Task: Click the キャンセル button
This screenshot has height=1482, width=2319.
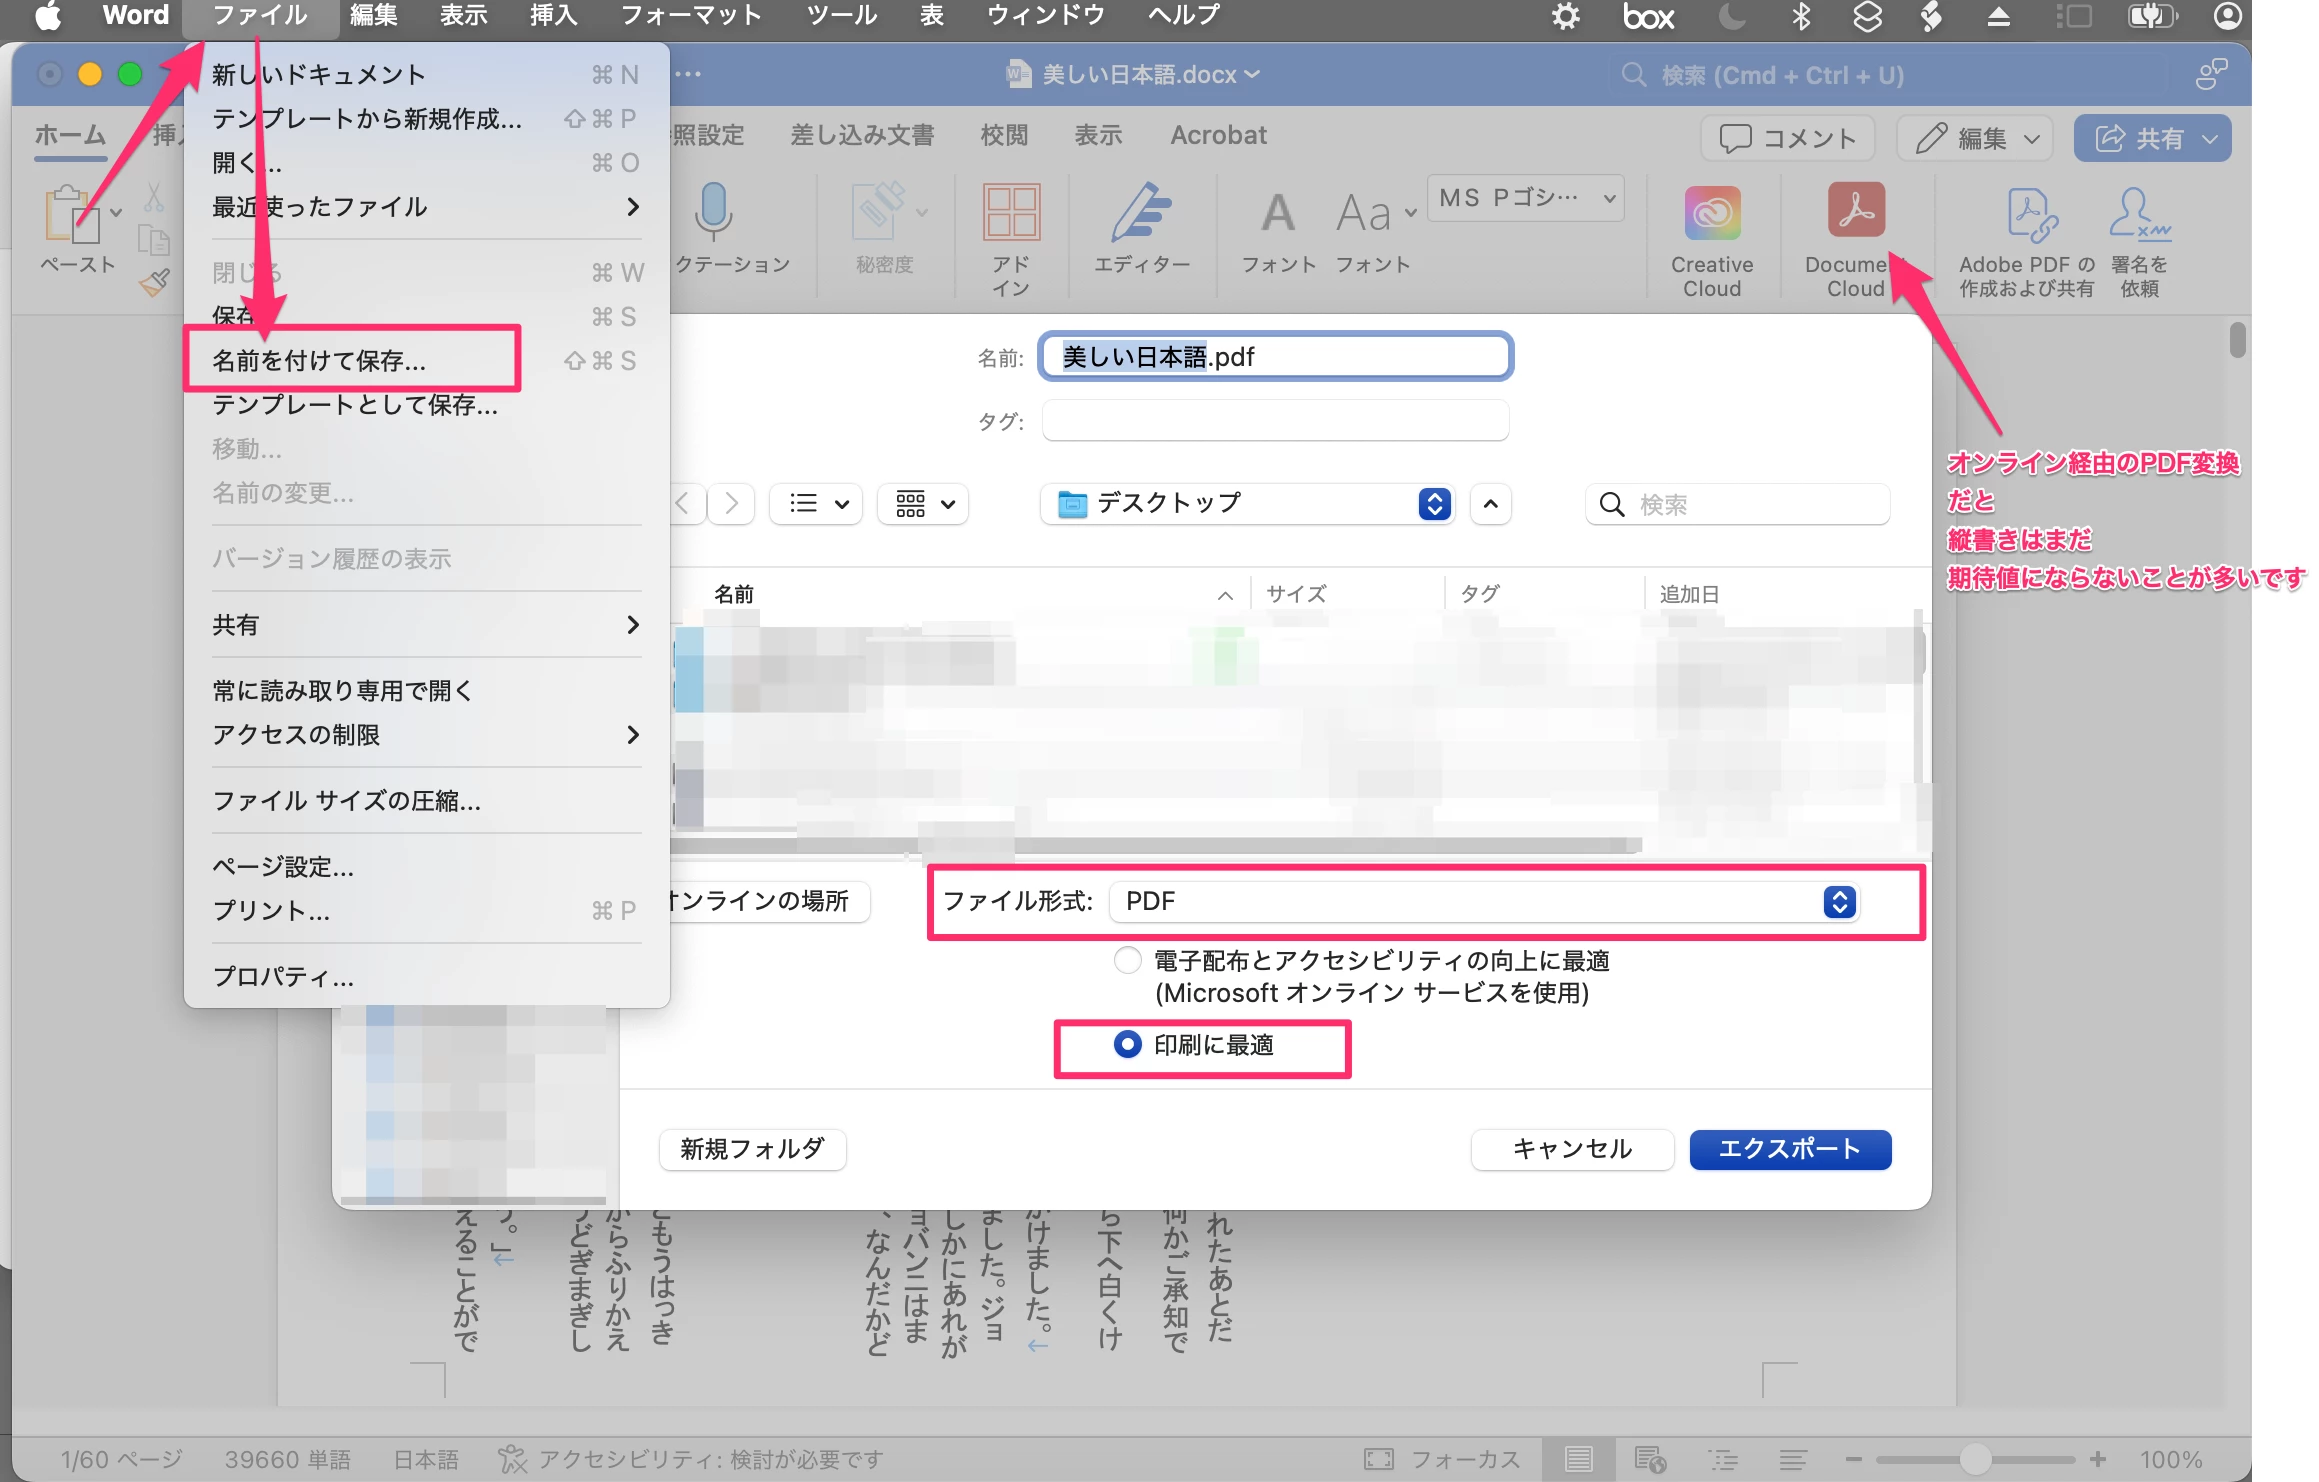Action: tap(1571, 1149)
